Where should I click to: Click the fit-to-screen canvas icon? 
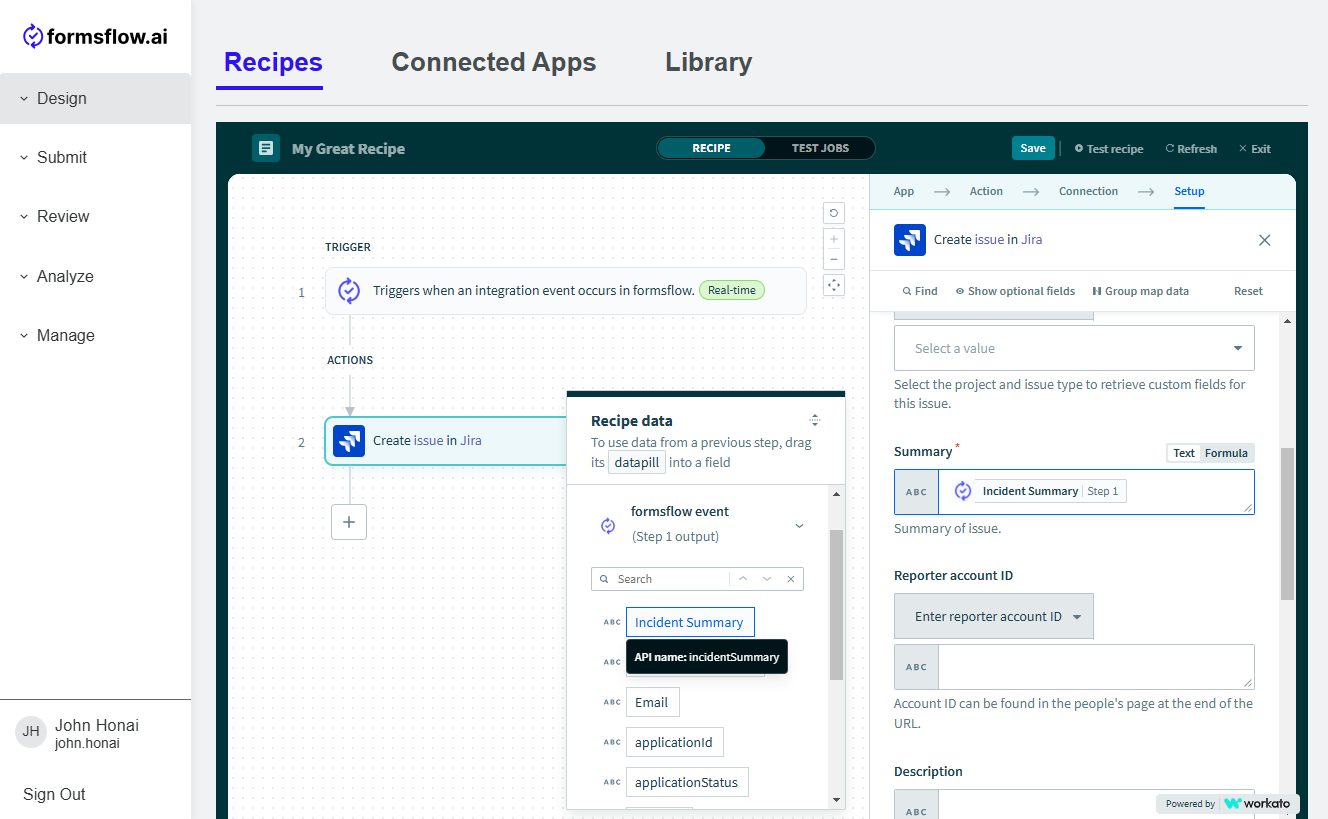834,285
